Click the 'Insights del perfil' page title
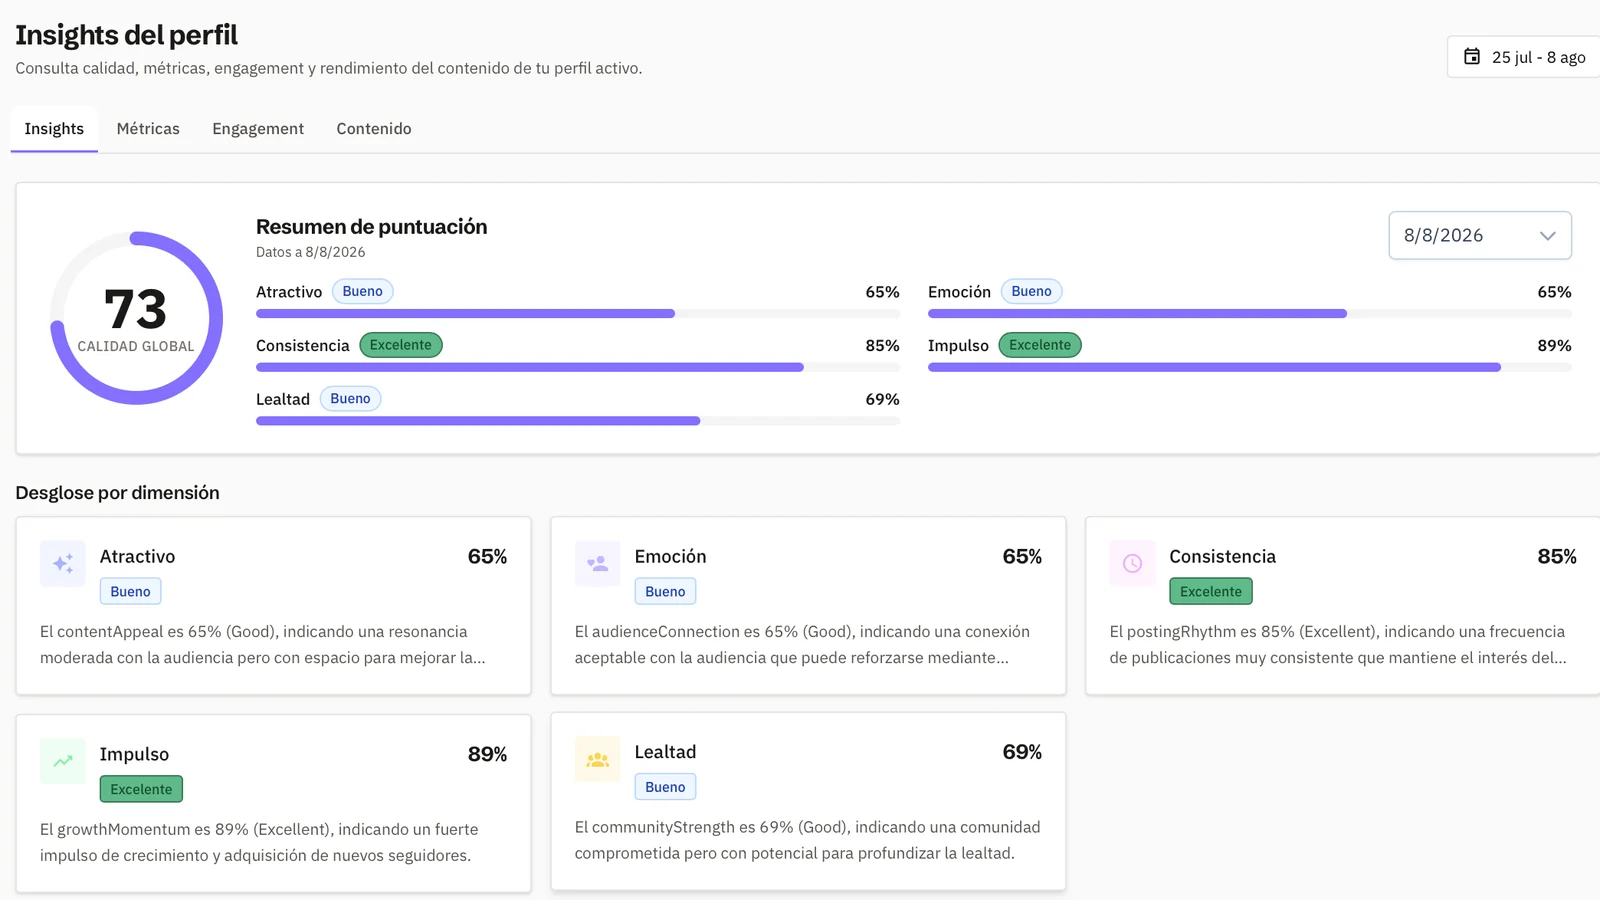Image resolution: width=1600 pixels, height=900 pixels. (x=126, y=35)
